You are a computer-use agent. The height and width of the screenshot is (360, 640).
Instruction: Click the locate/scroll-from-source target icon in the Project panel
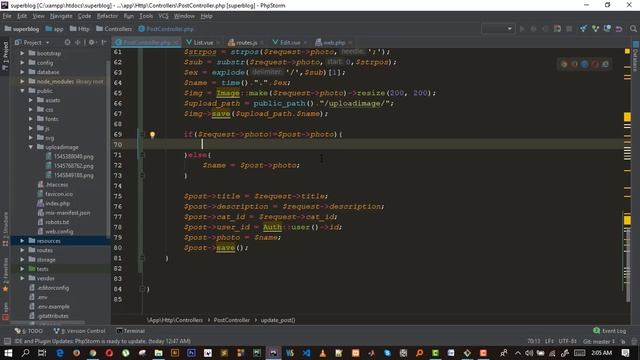click(x=67, y=42)
